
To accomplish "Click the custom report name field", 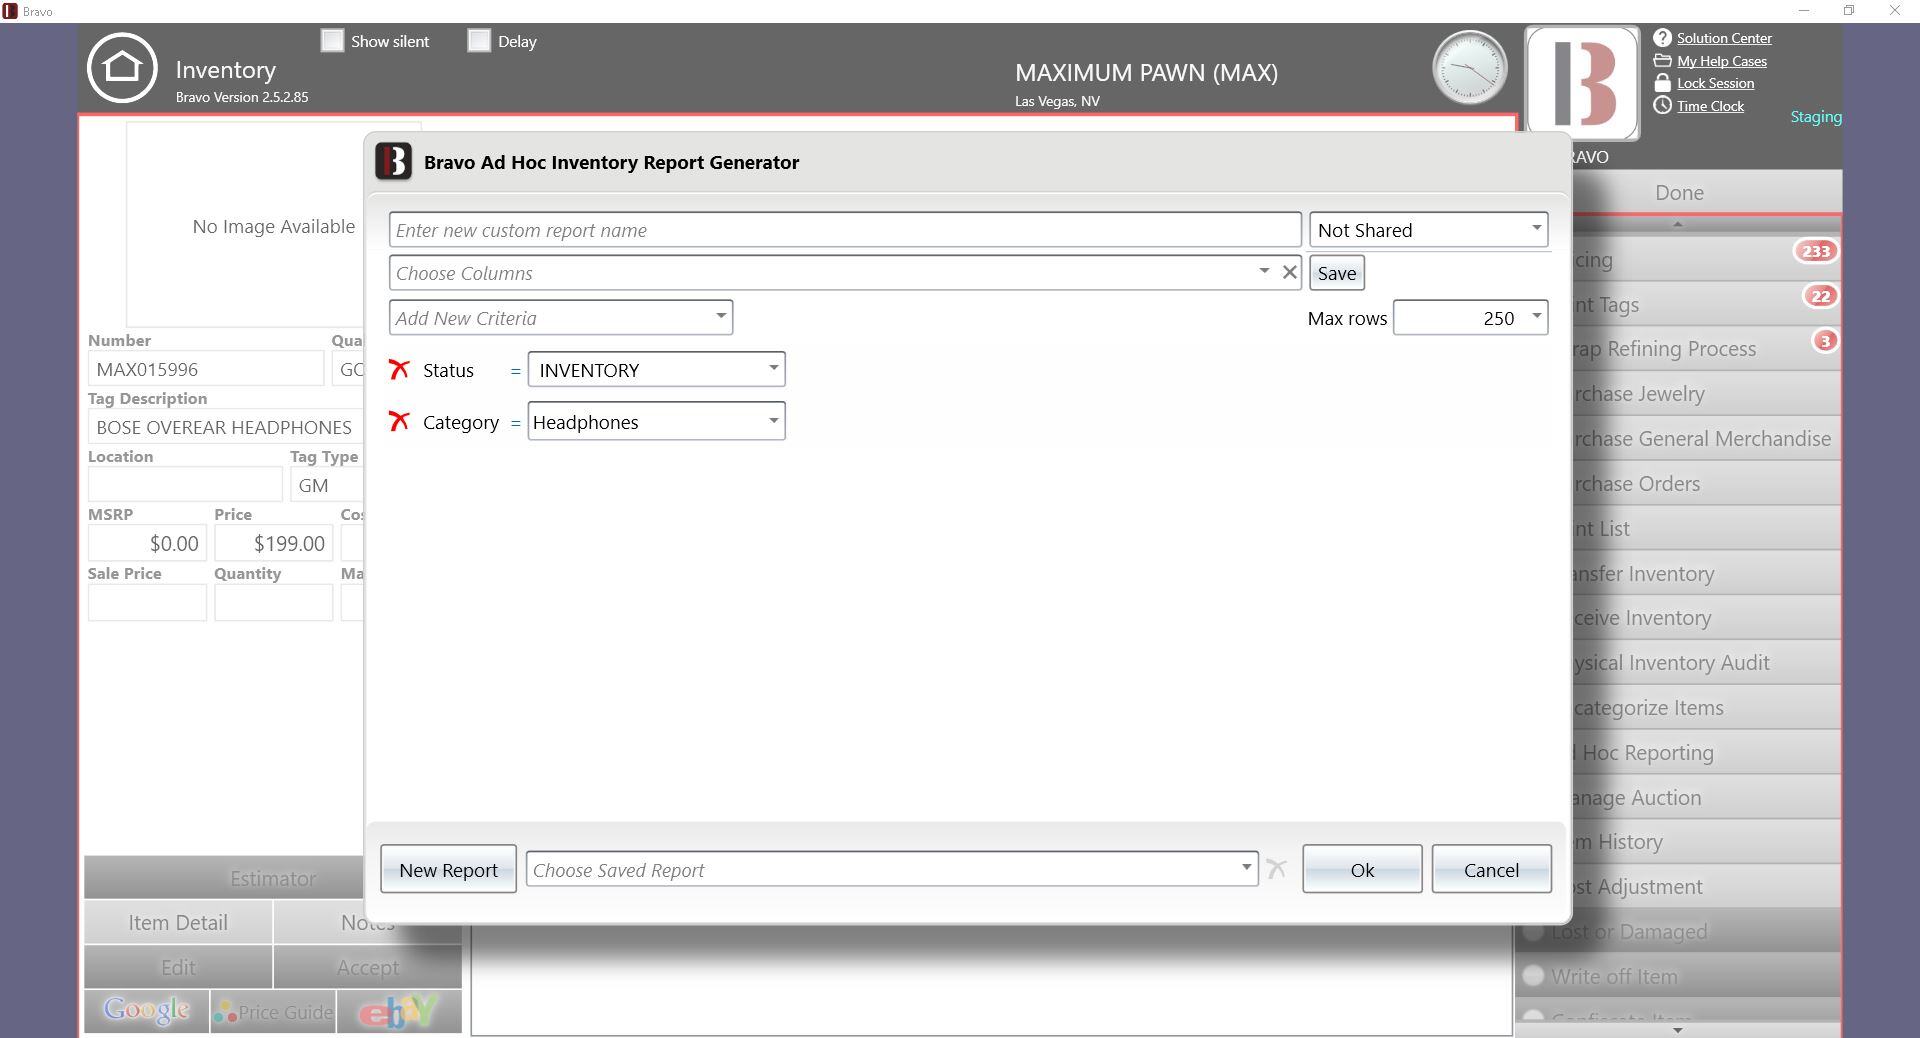I will [x=845, y=230].
